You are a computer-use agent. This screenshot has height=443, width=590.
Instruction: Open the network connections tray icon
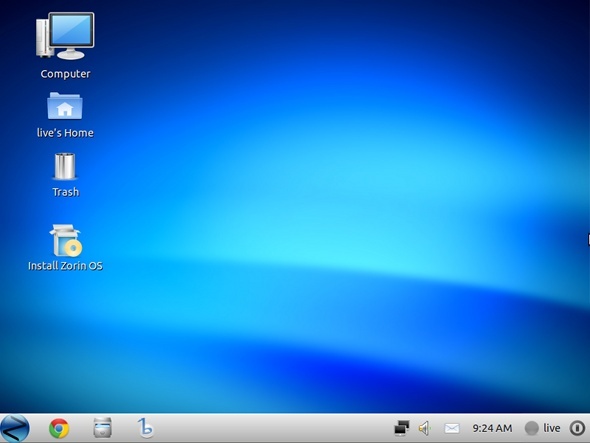pos(401,428)
